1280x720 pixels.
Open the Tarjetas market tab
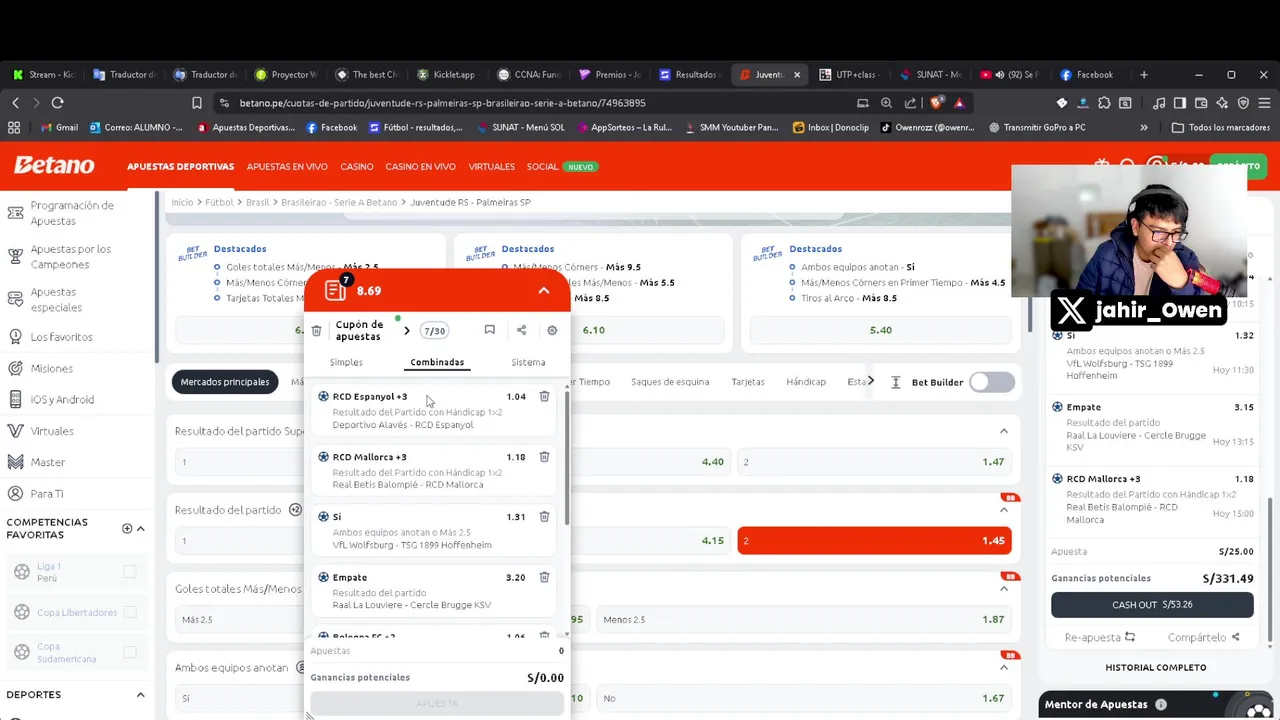pyautogui.click(x=748, y=382)
